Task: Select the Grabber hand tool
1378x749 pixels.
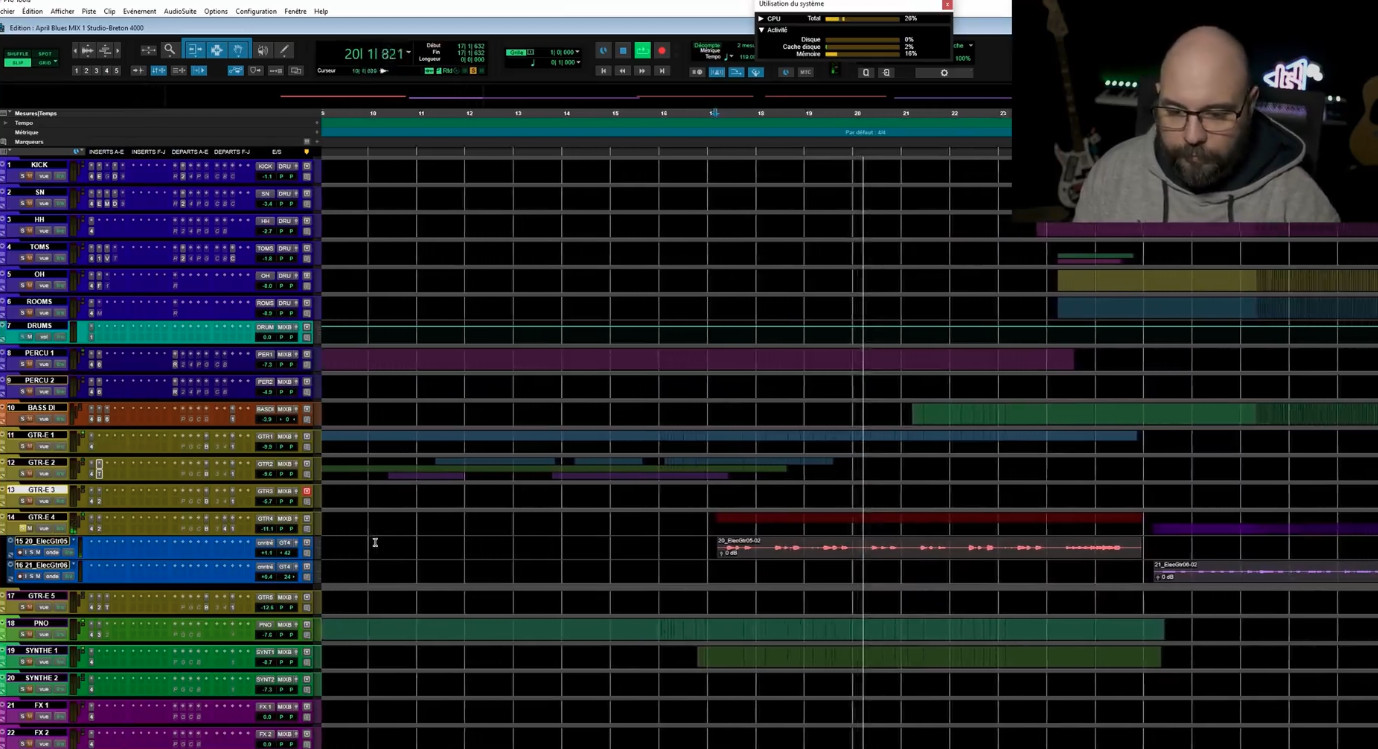Action: click(238, 50)
